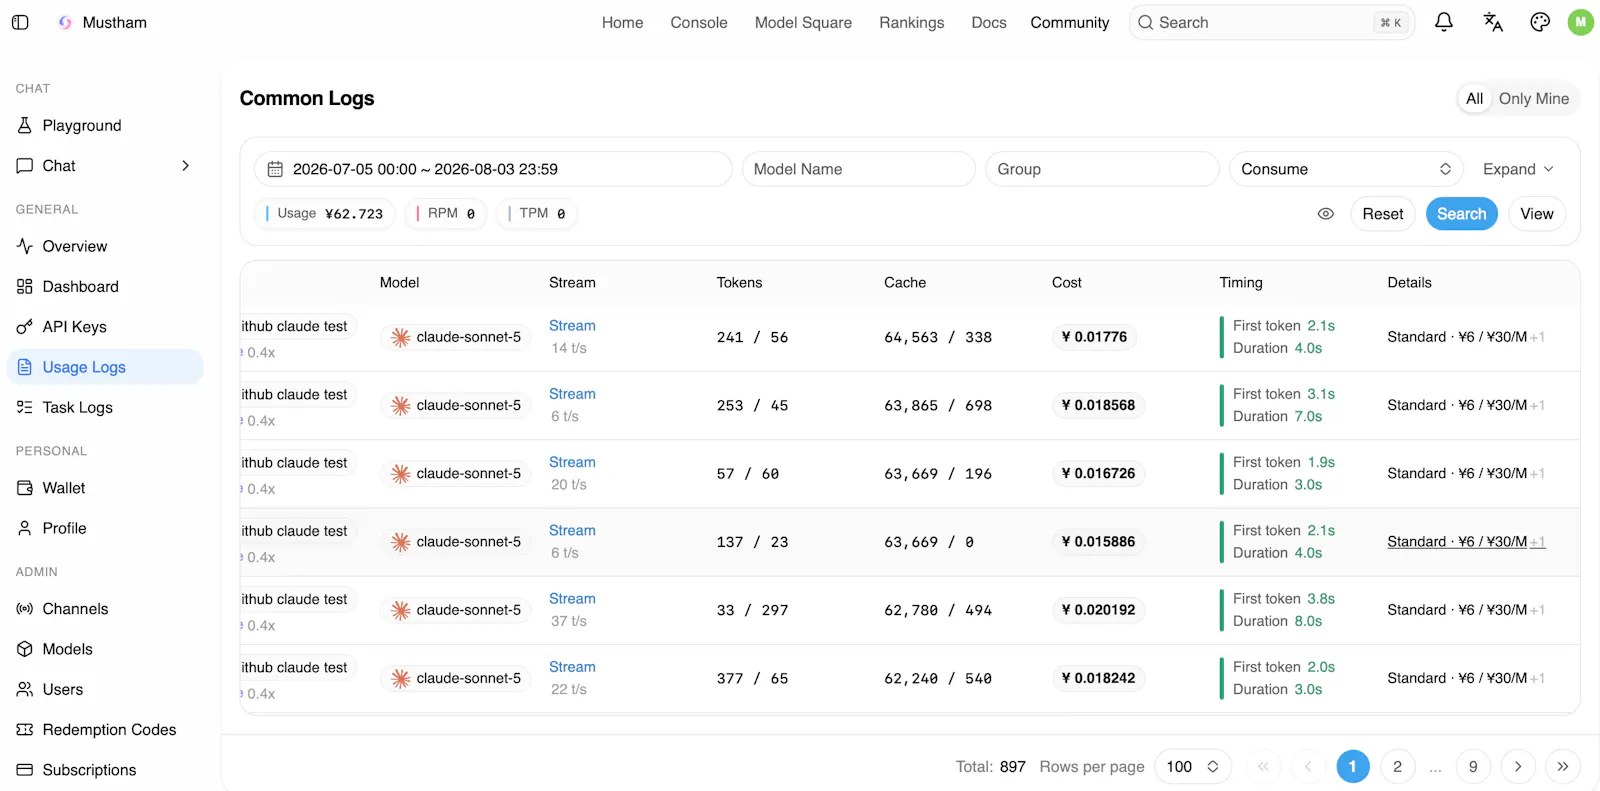This screenshot has height=791, width=1600.
Task: Click the Usage ¥62.723 tag
Action: click(x=324, y=214)
